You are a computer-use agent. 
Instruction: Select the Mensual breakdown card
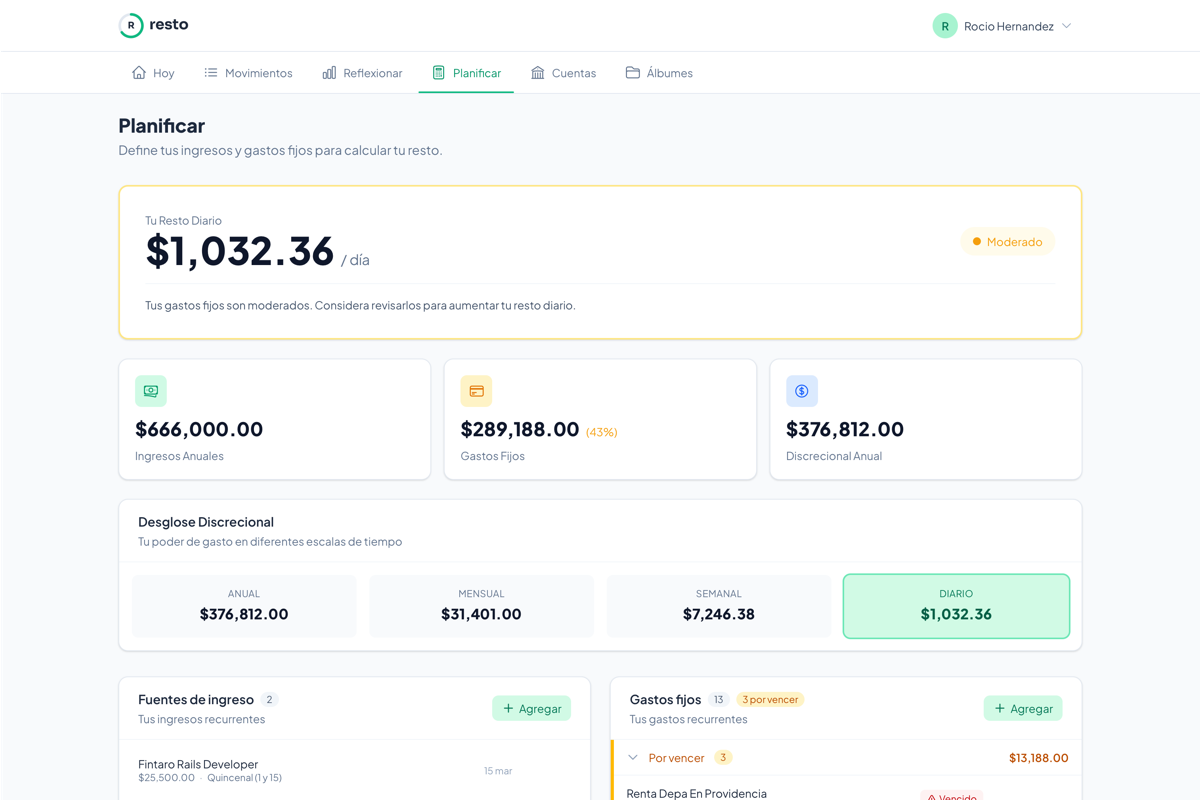(481, 606)
